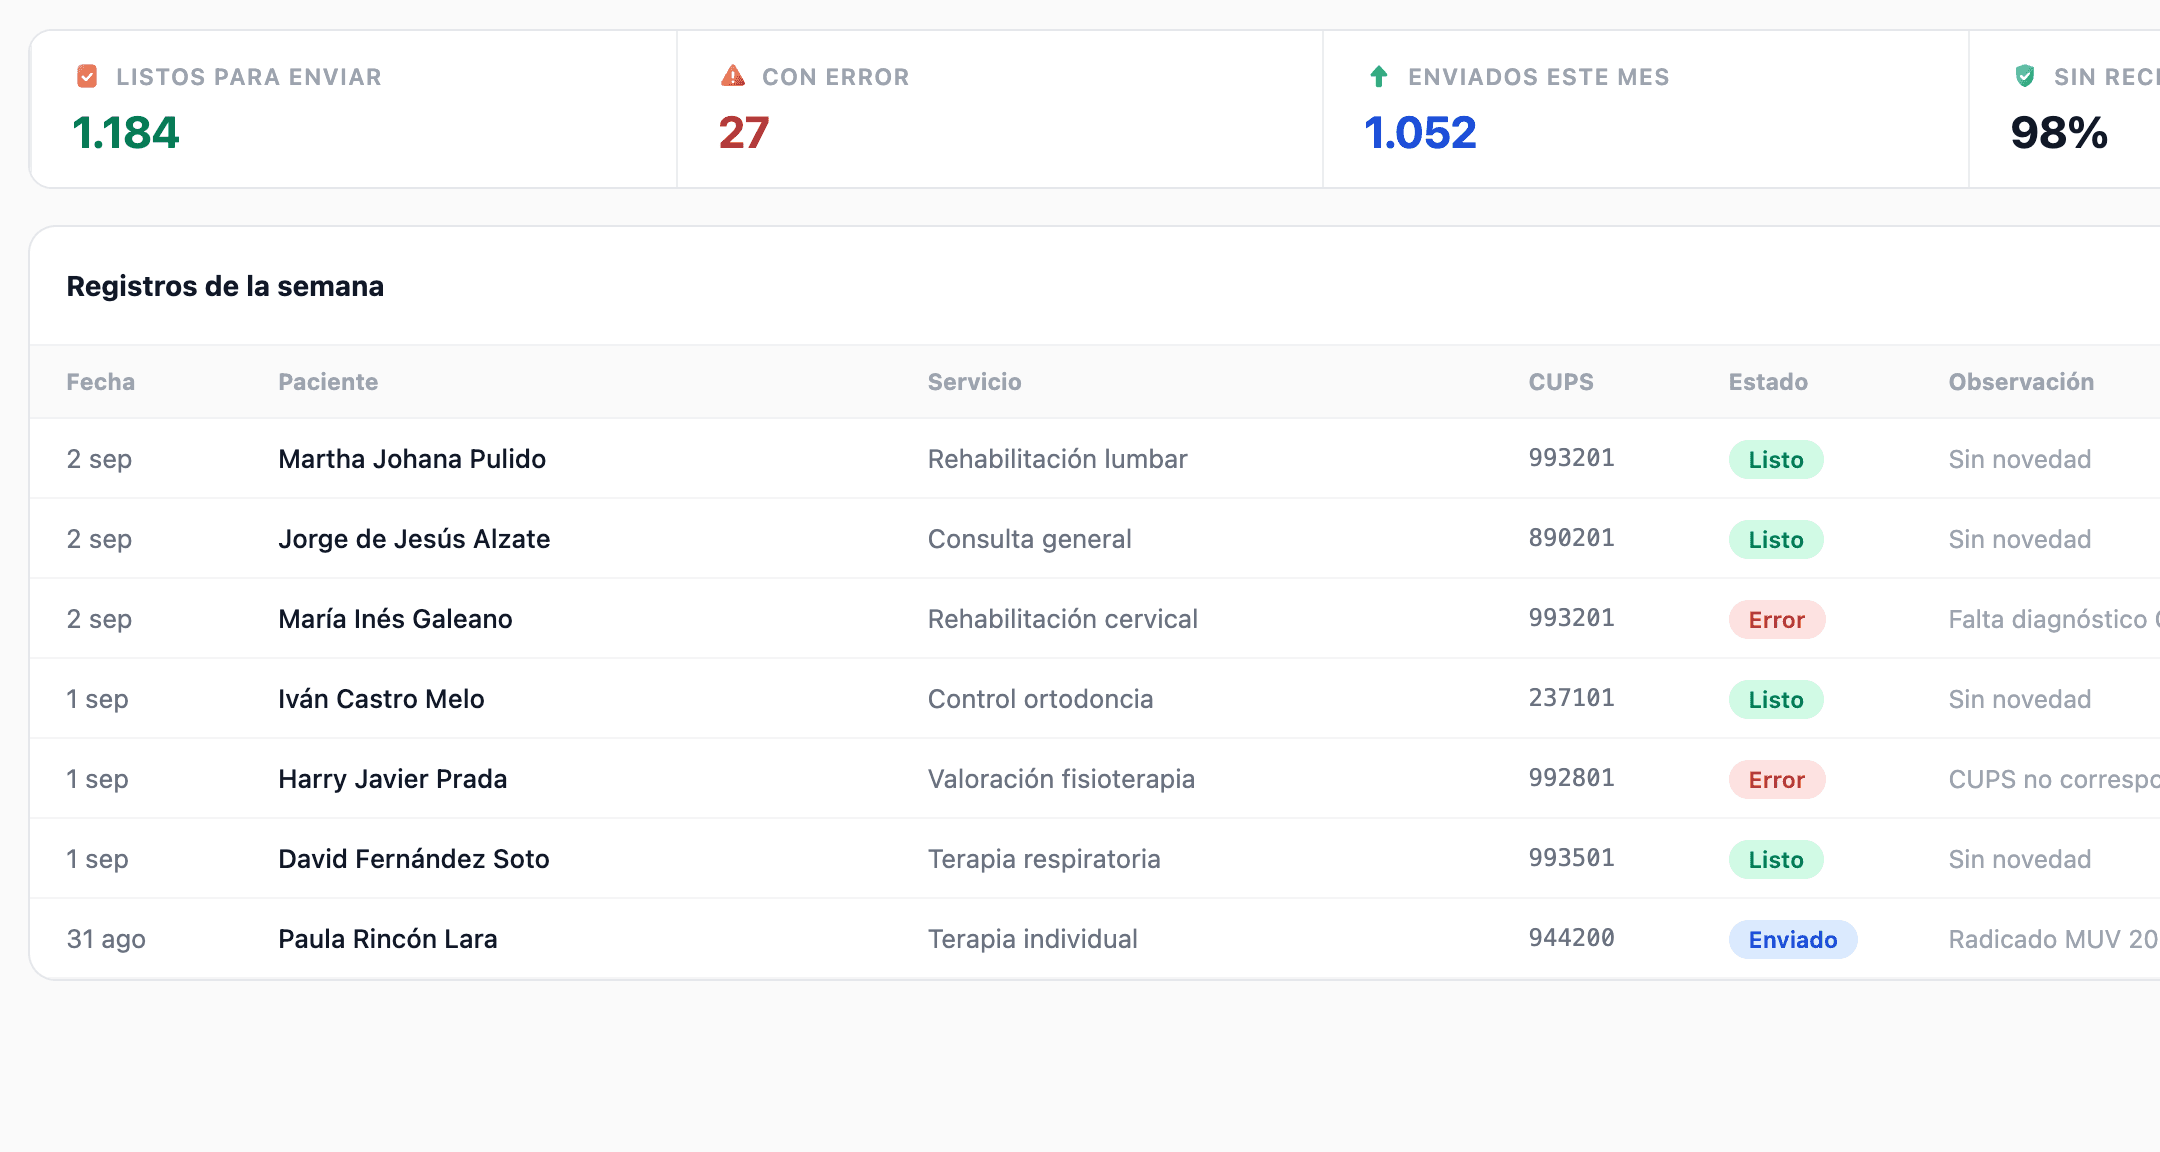Screen dimensions: 2160x1152
Task: Open patient David Fernández Soto
Action: tap(414, 859)
